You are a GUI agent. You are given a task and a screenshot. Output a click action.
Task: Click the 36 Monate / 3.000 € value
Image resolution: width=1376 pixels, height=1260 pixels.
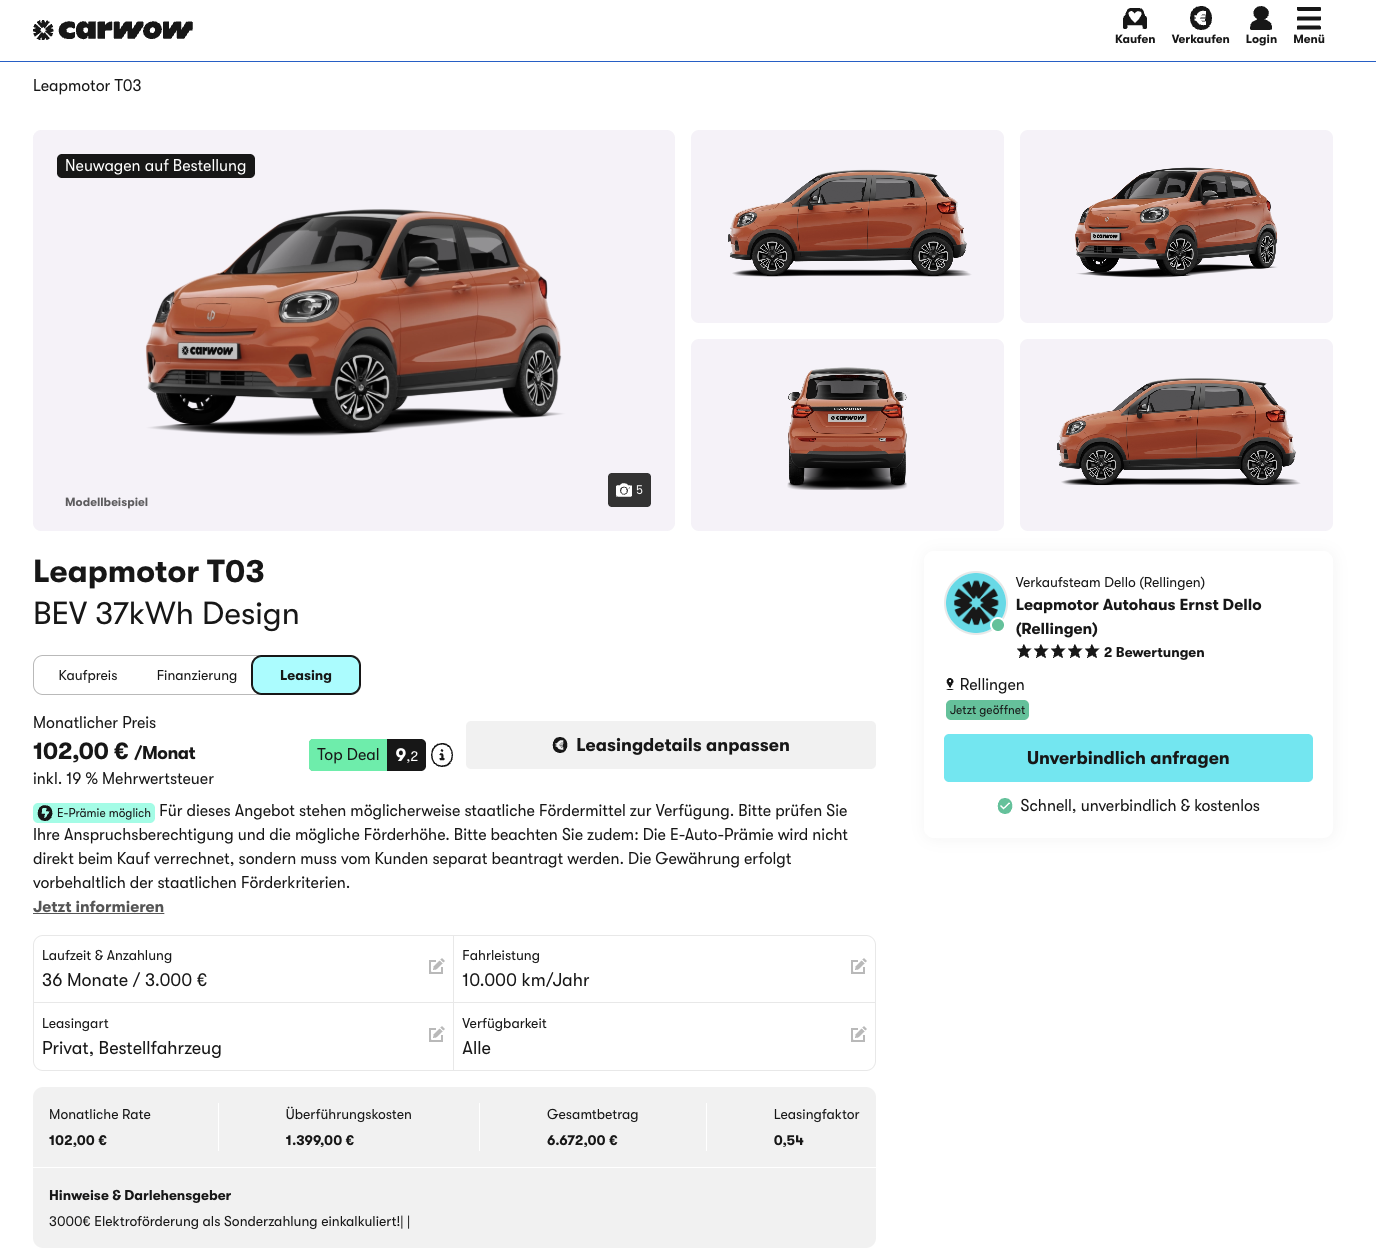(125, 980)
